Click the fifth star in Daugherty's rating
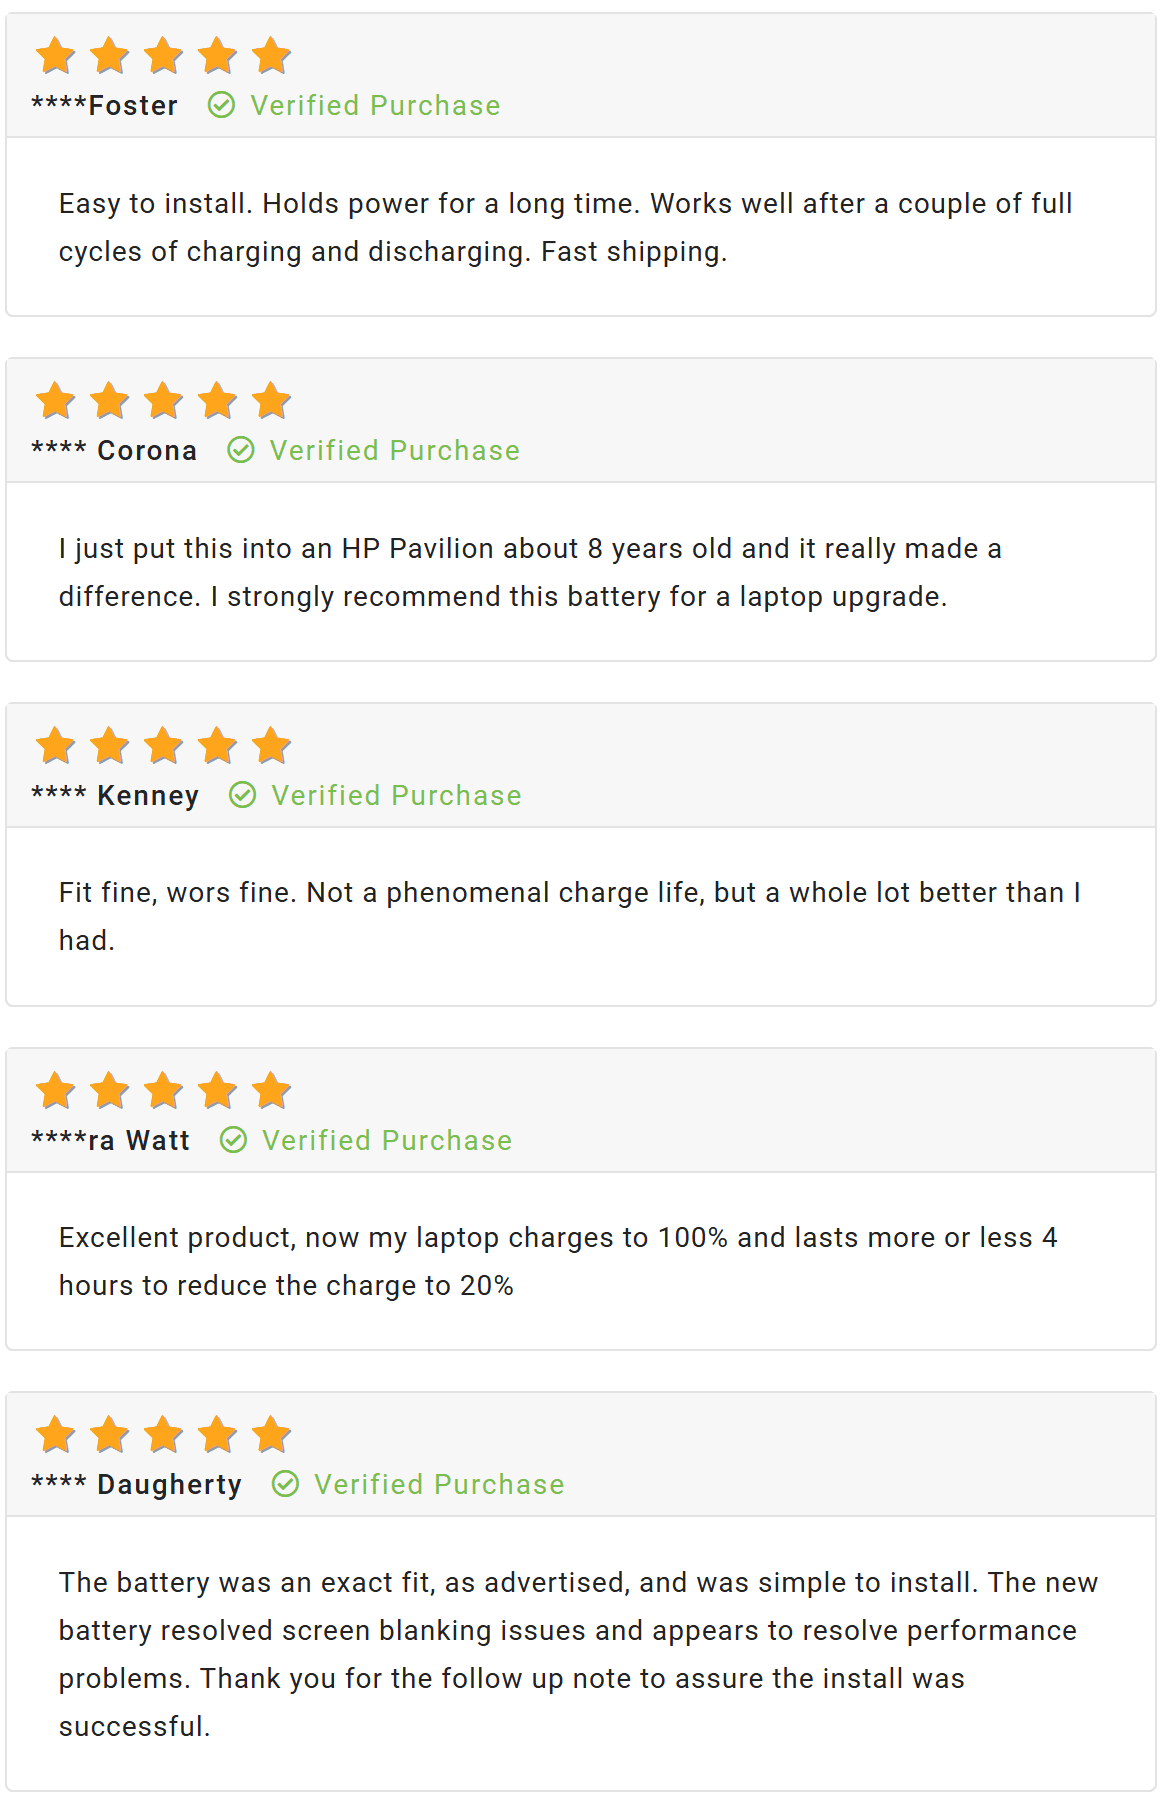The width and height of the screenshot is (1163, 1810). click(x=271, y=1435)
